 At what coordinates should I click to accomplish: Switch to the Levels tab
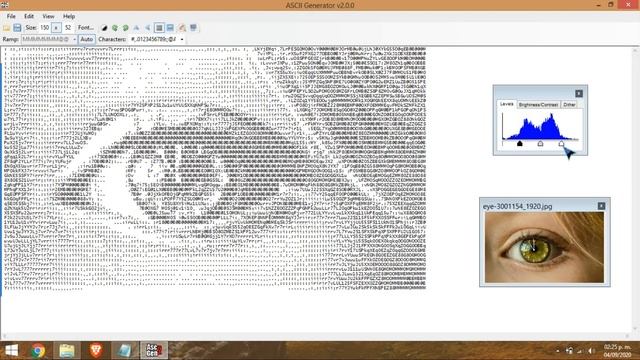(507, 104)
